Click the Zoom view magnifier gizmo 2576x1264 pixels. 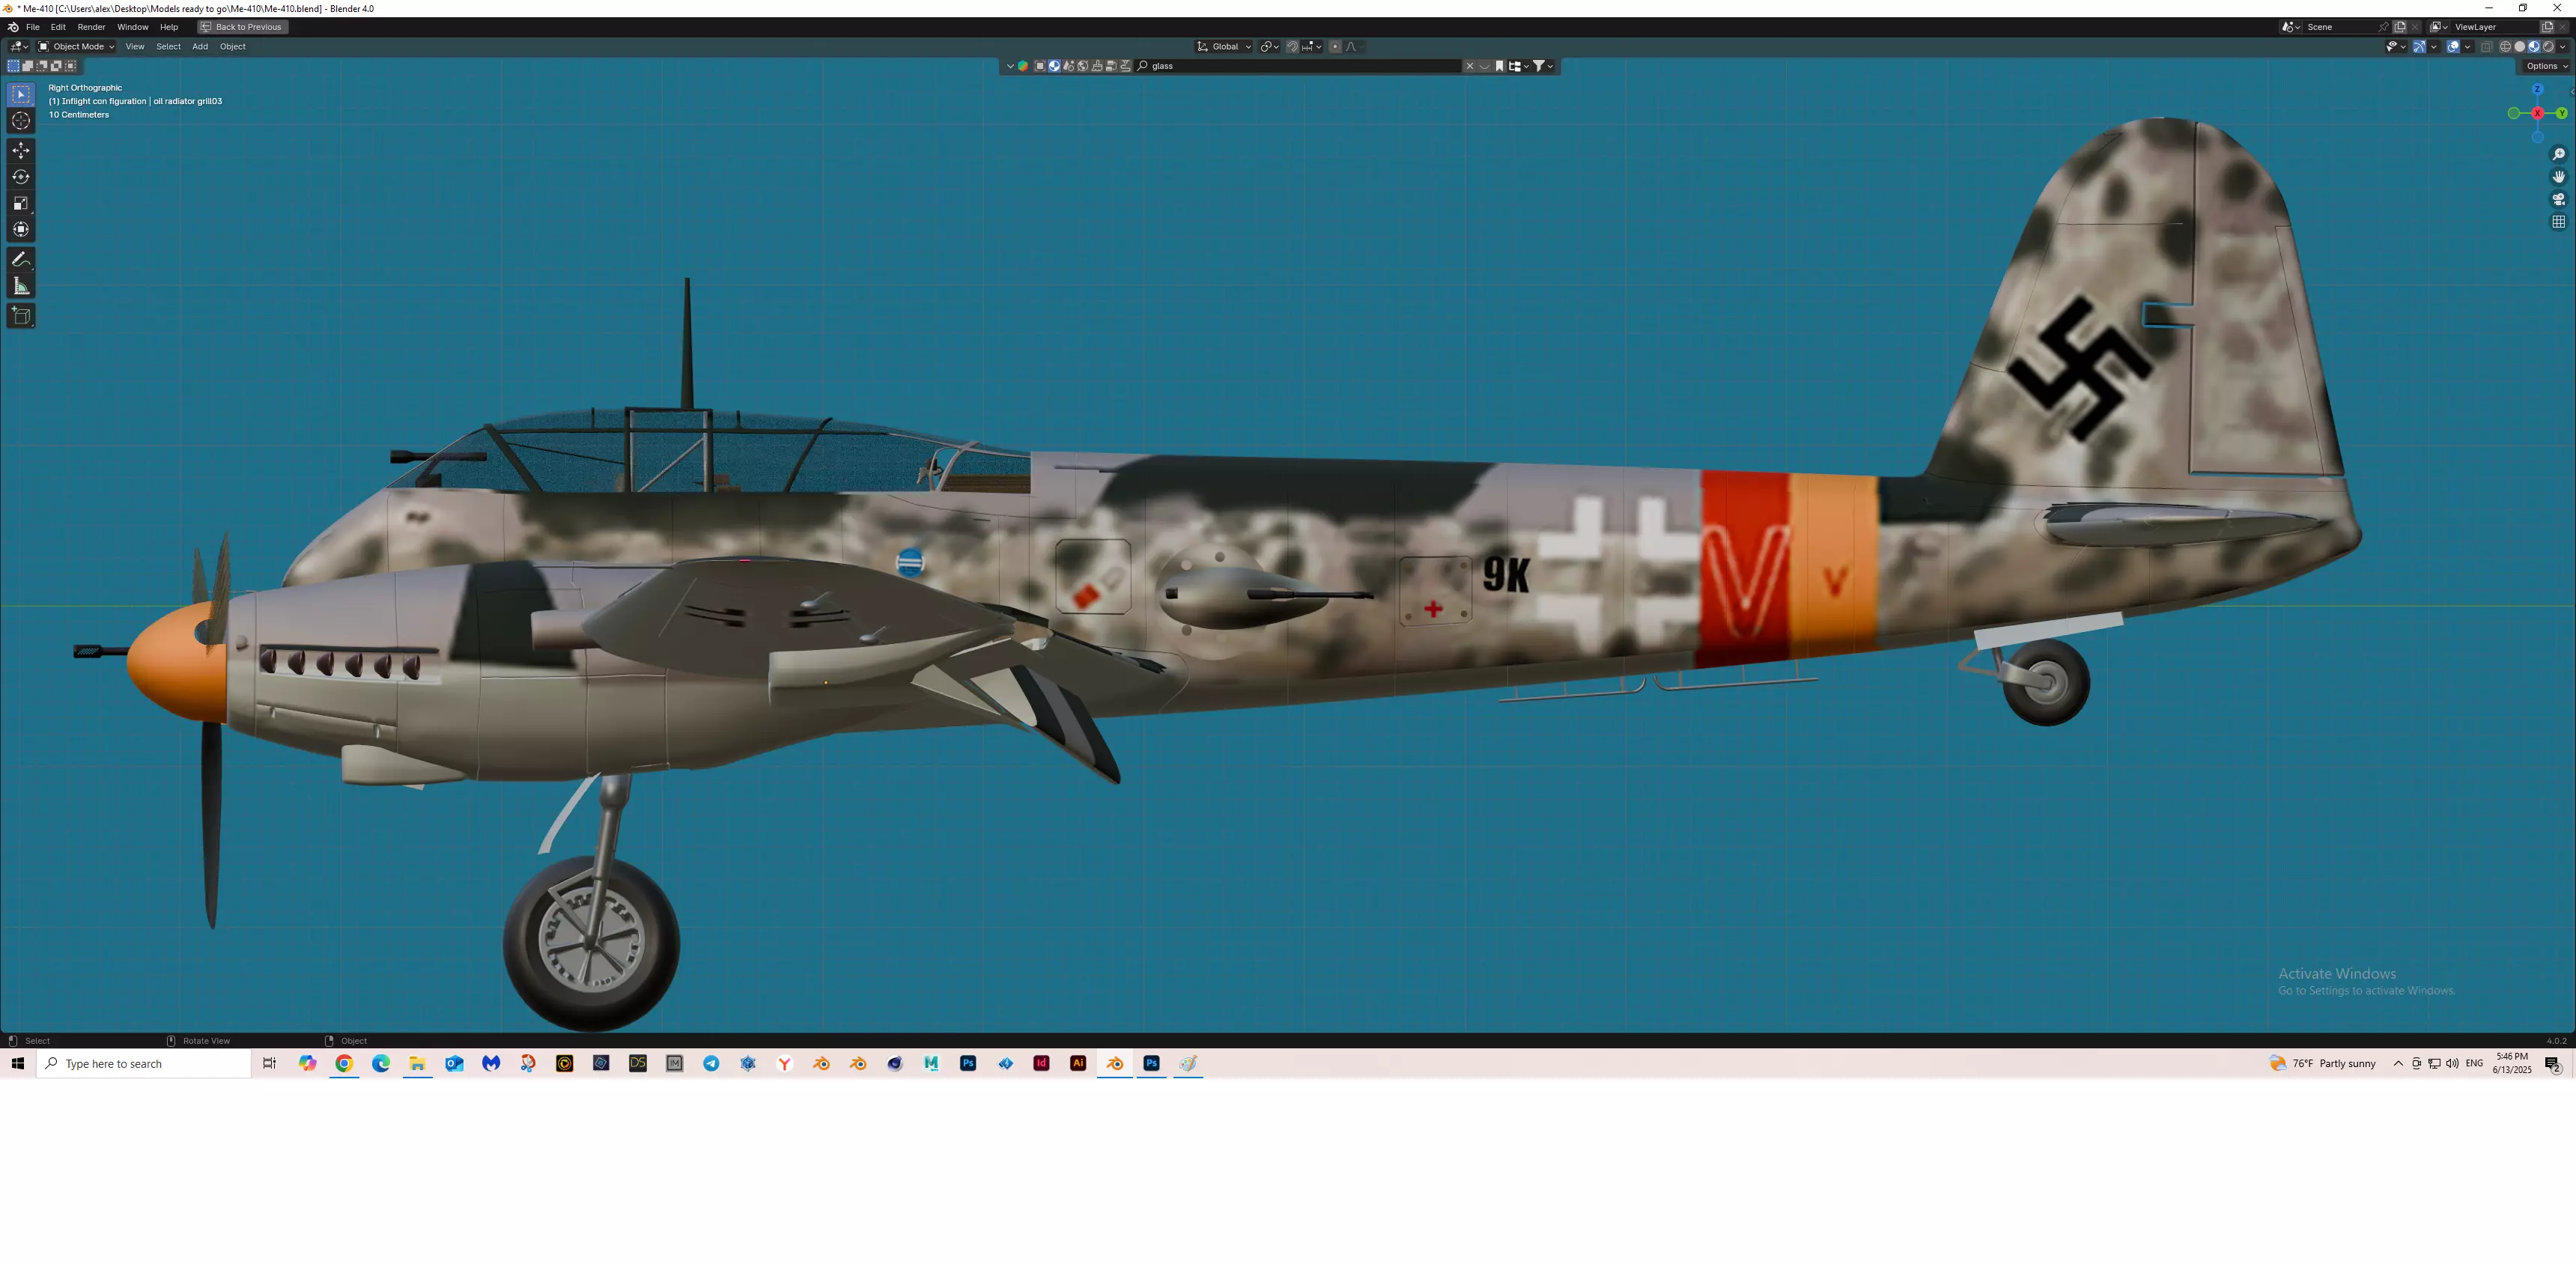click(x=2558, y=154)
